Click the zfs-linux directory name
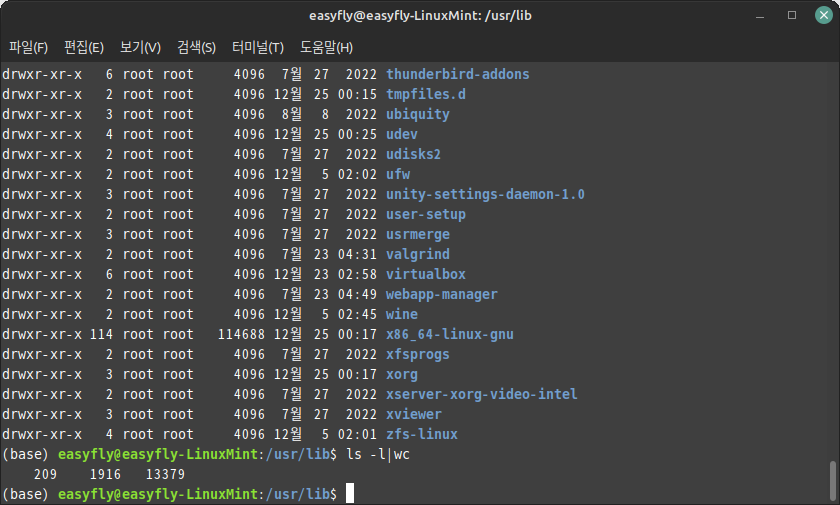Screen dimensions: 840x505 422,434
